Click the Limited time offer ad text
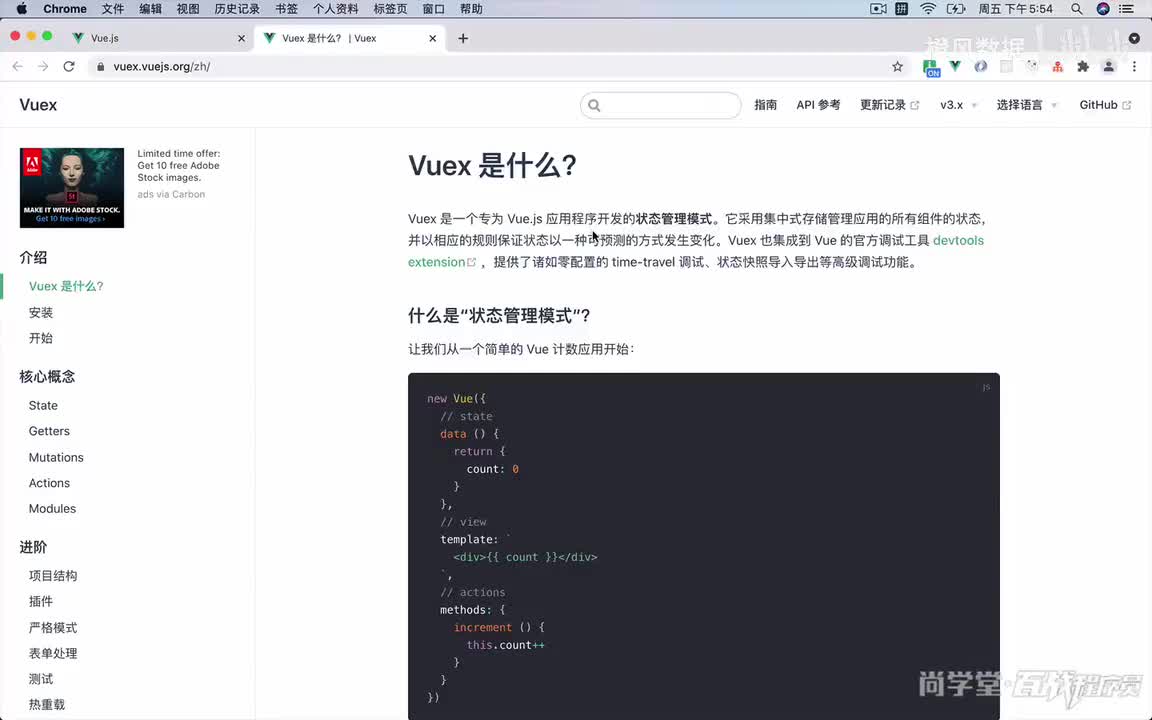This screenshot has height=720, width=1152. point(179,165)
